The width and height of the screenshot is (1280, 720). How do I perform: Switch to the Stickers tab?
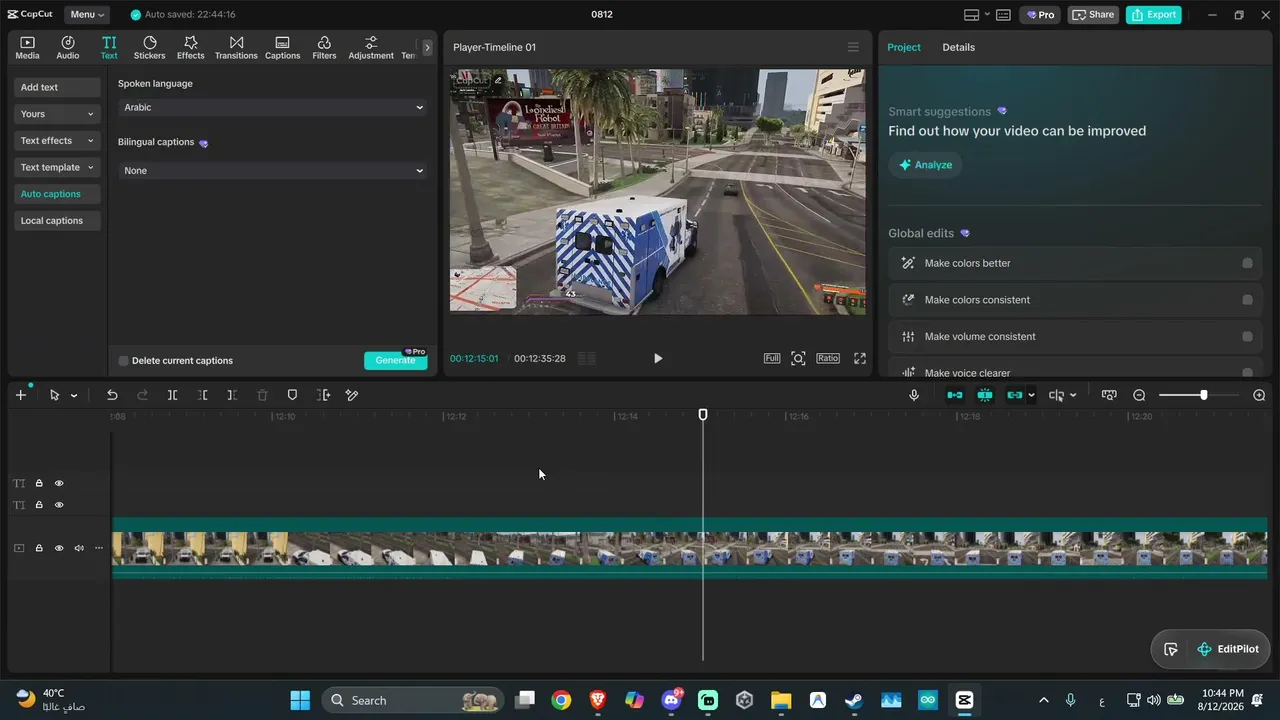point(150,47)
